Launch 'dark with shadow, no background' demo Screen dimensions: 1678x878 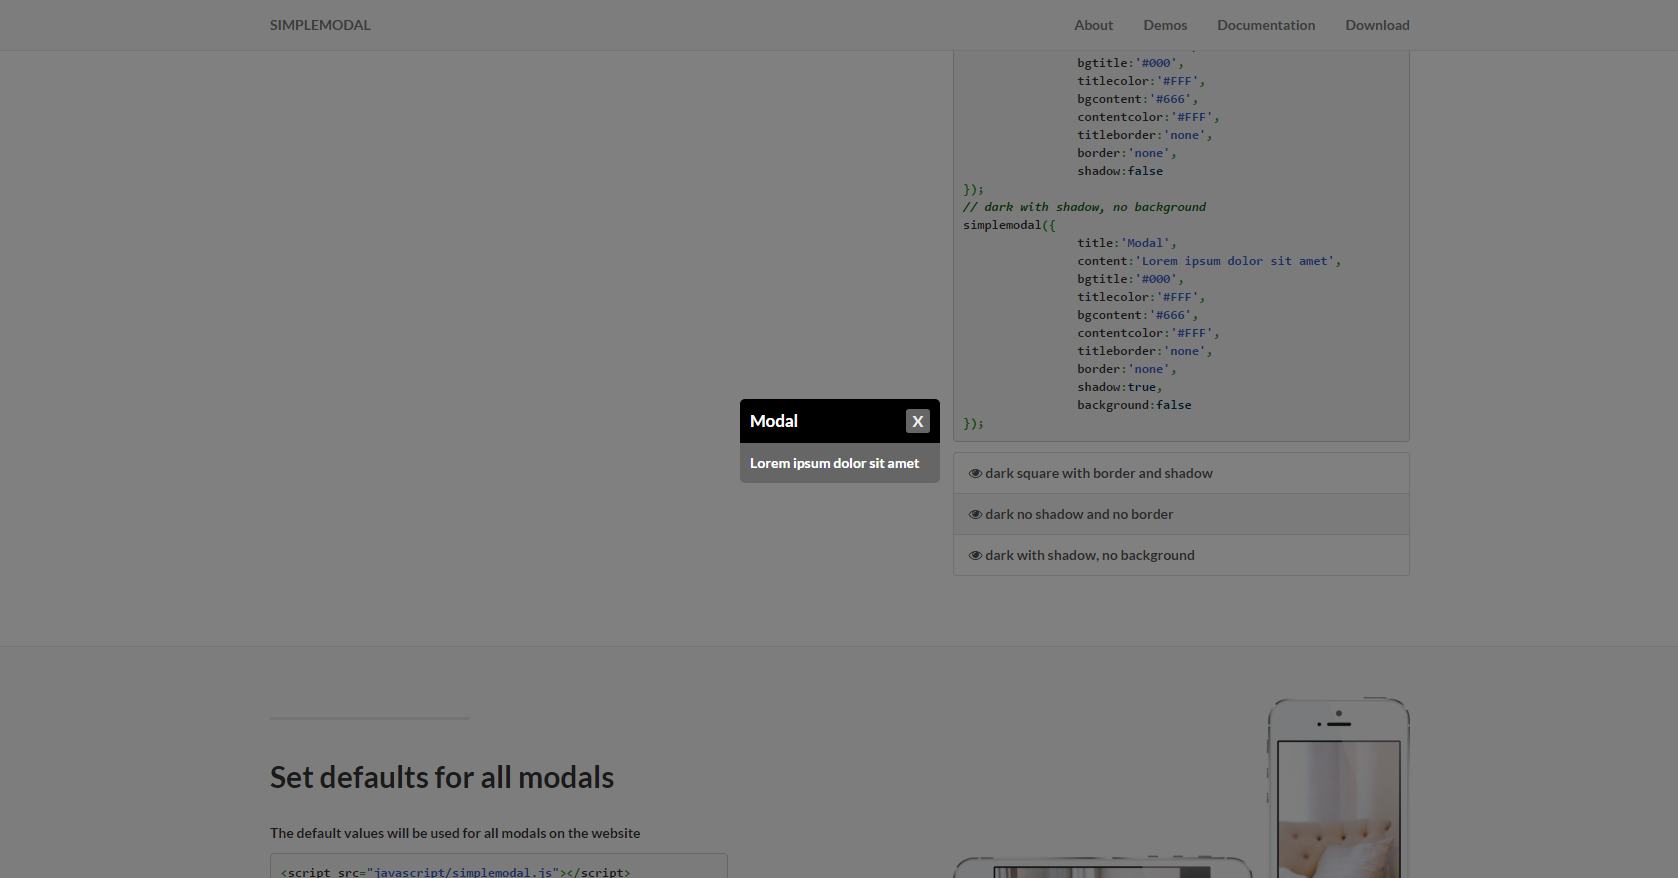point(1181,555)
